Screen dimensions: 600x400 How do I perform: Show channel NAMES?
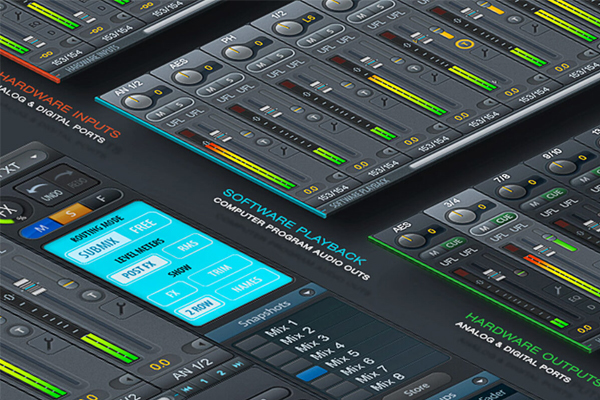(x=247, y=285)
